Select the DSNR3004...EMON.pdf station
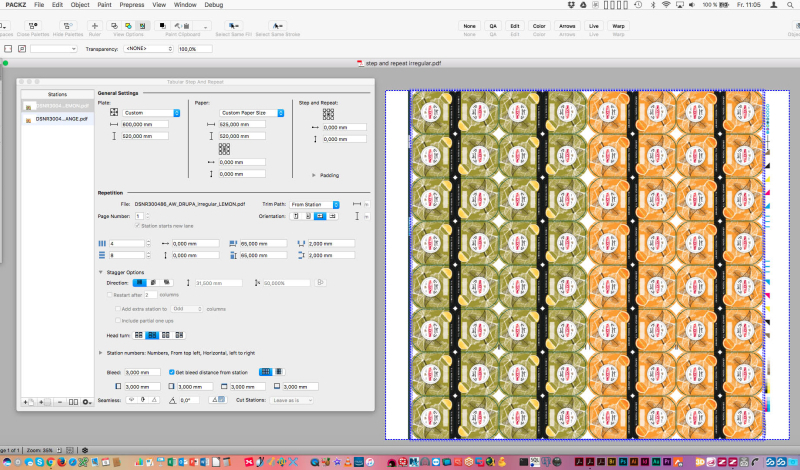 (57, 106)
